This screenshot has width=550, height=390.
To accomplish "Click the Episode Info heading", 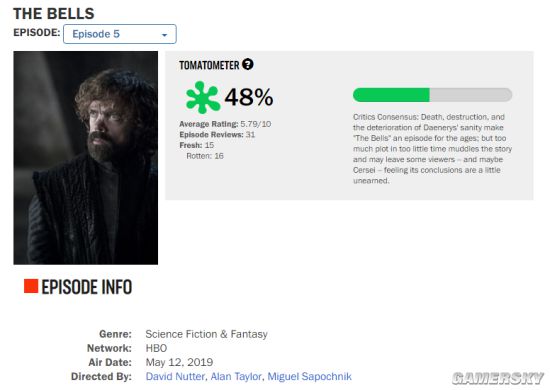I will pos(87,287).
